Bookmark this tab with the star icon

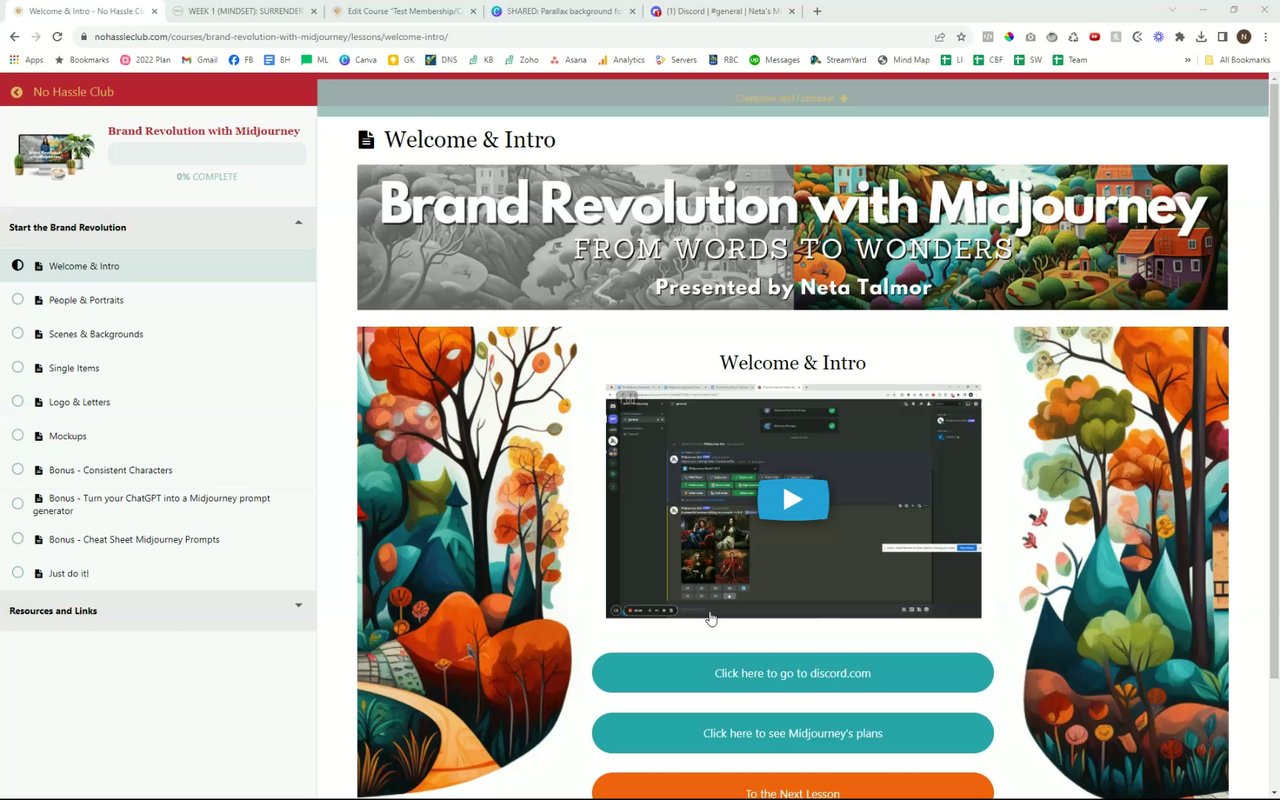[961, 36]
